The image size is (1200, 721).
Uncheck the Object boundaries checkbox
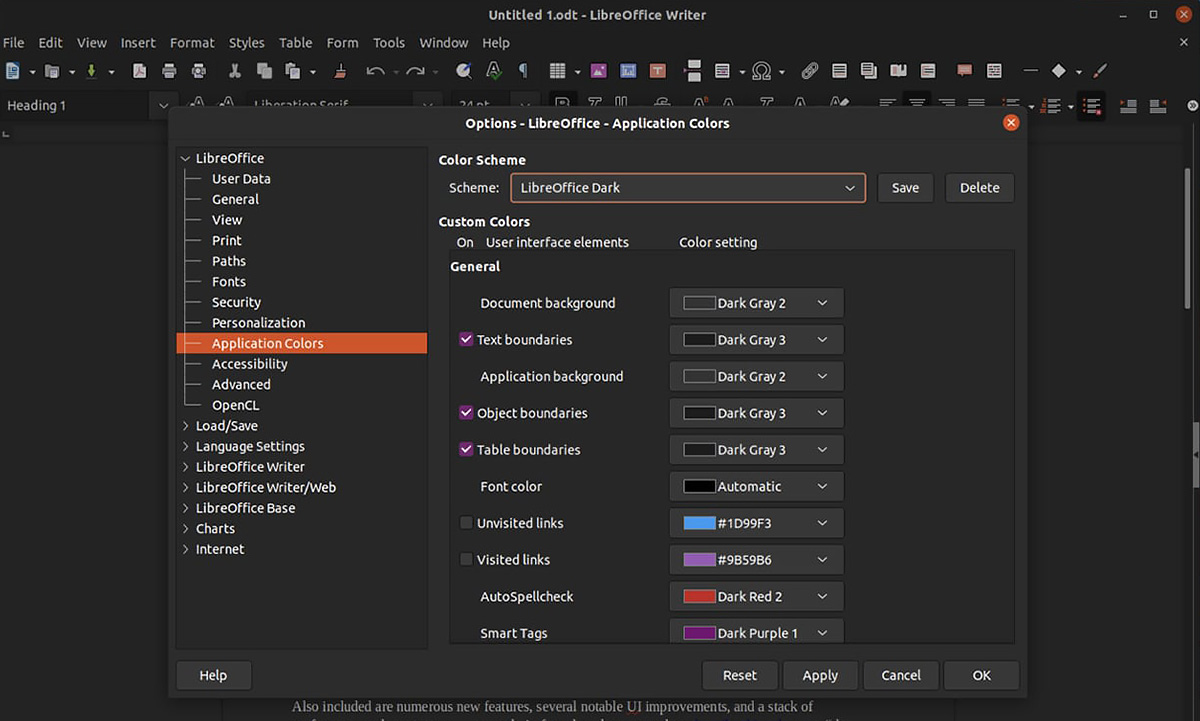[x=466, y=412]
